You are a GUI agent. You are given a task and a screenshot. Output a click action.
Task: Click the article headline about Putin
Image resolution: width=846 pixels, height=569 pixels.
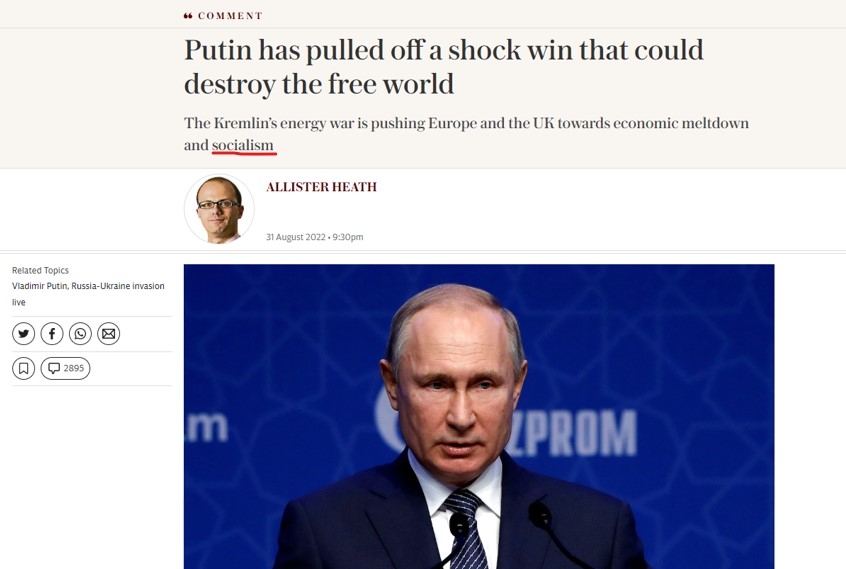(x=444, y=66)
